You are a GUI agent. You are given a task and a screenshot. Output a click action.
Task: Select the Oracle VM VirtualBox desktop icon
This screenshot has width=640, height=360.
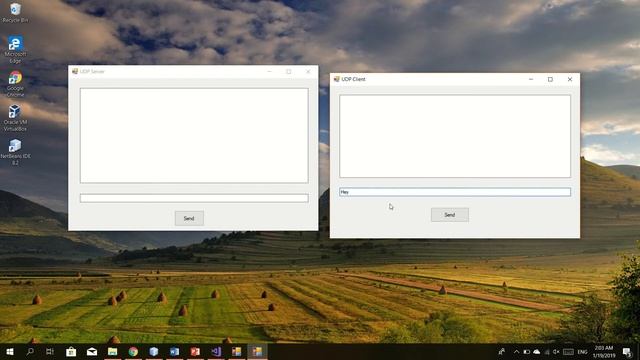pos(15,118)
